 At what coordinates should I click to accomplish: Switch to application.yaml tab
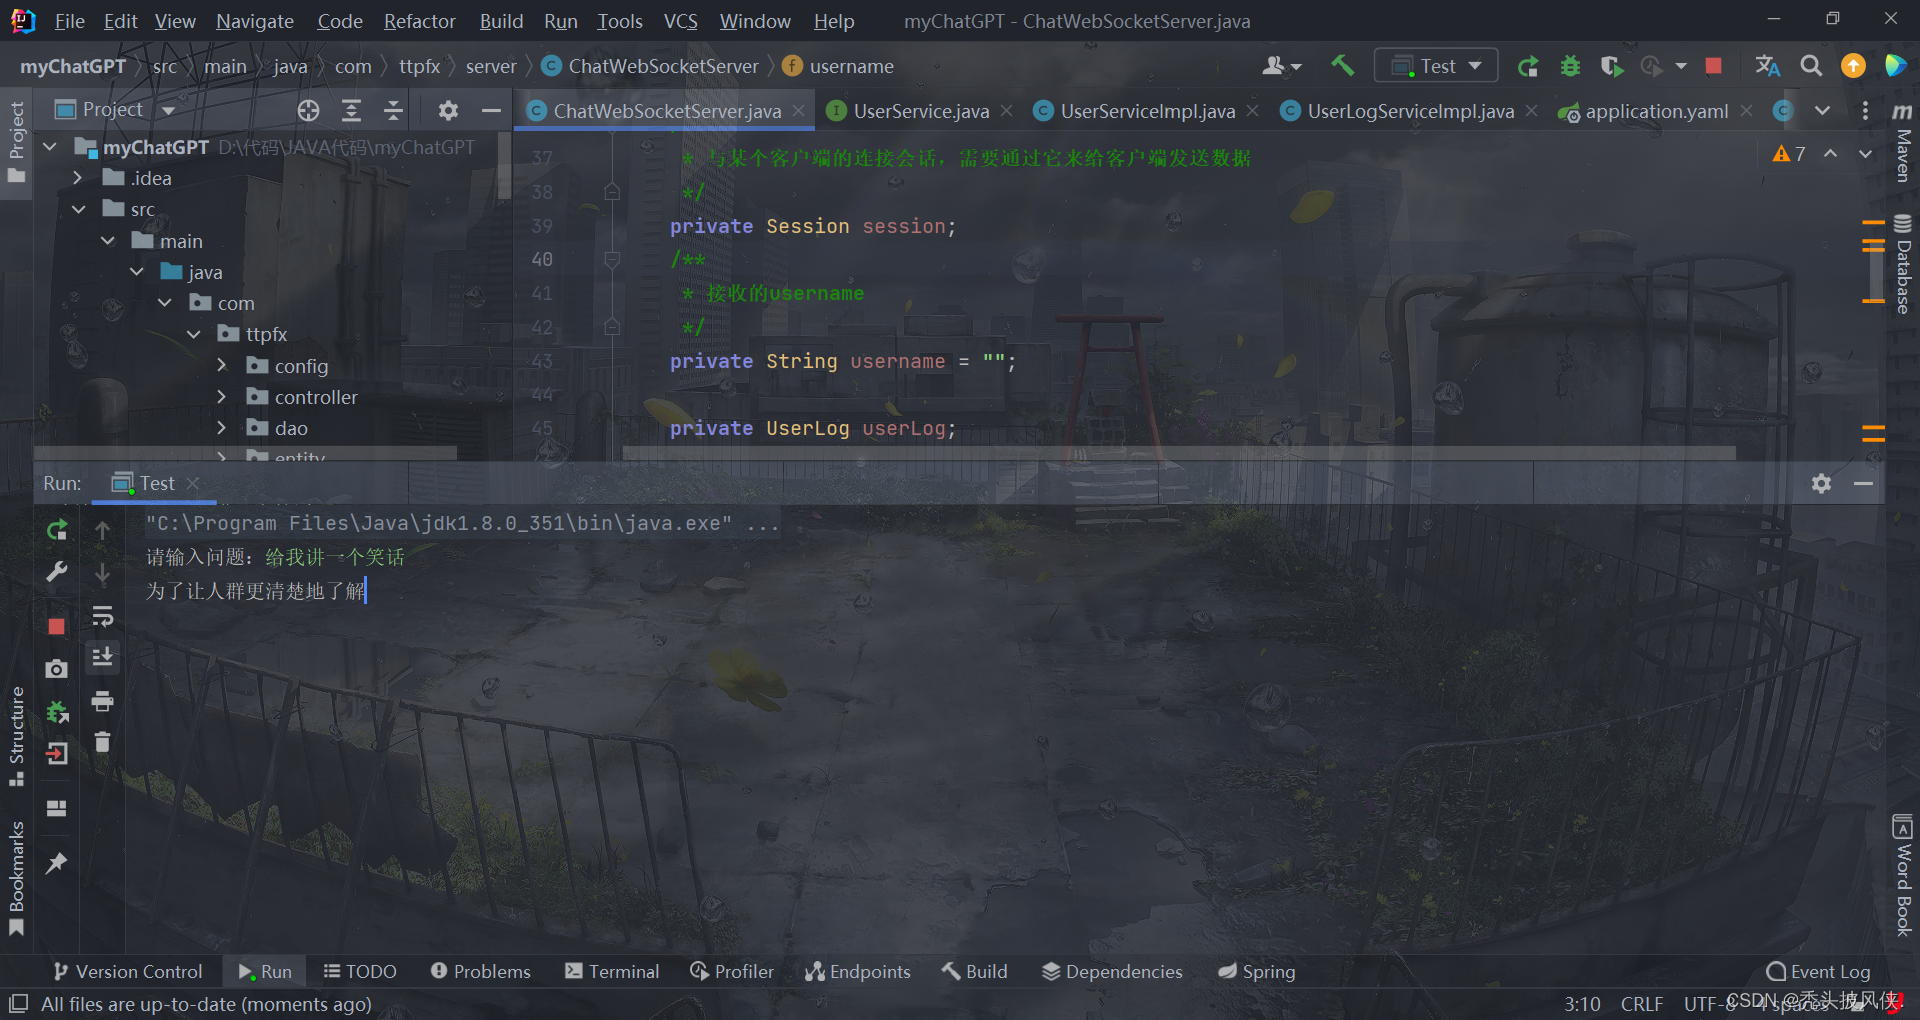pyautogui.click(x=1656, y=111)
